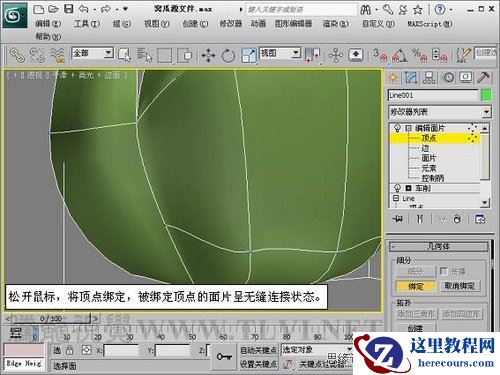This screenshot has height=375, width=500.
Task: Open Edit Named Selection Sets icon
Action: [x=463, y=55]
